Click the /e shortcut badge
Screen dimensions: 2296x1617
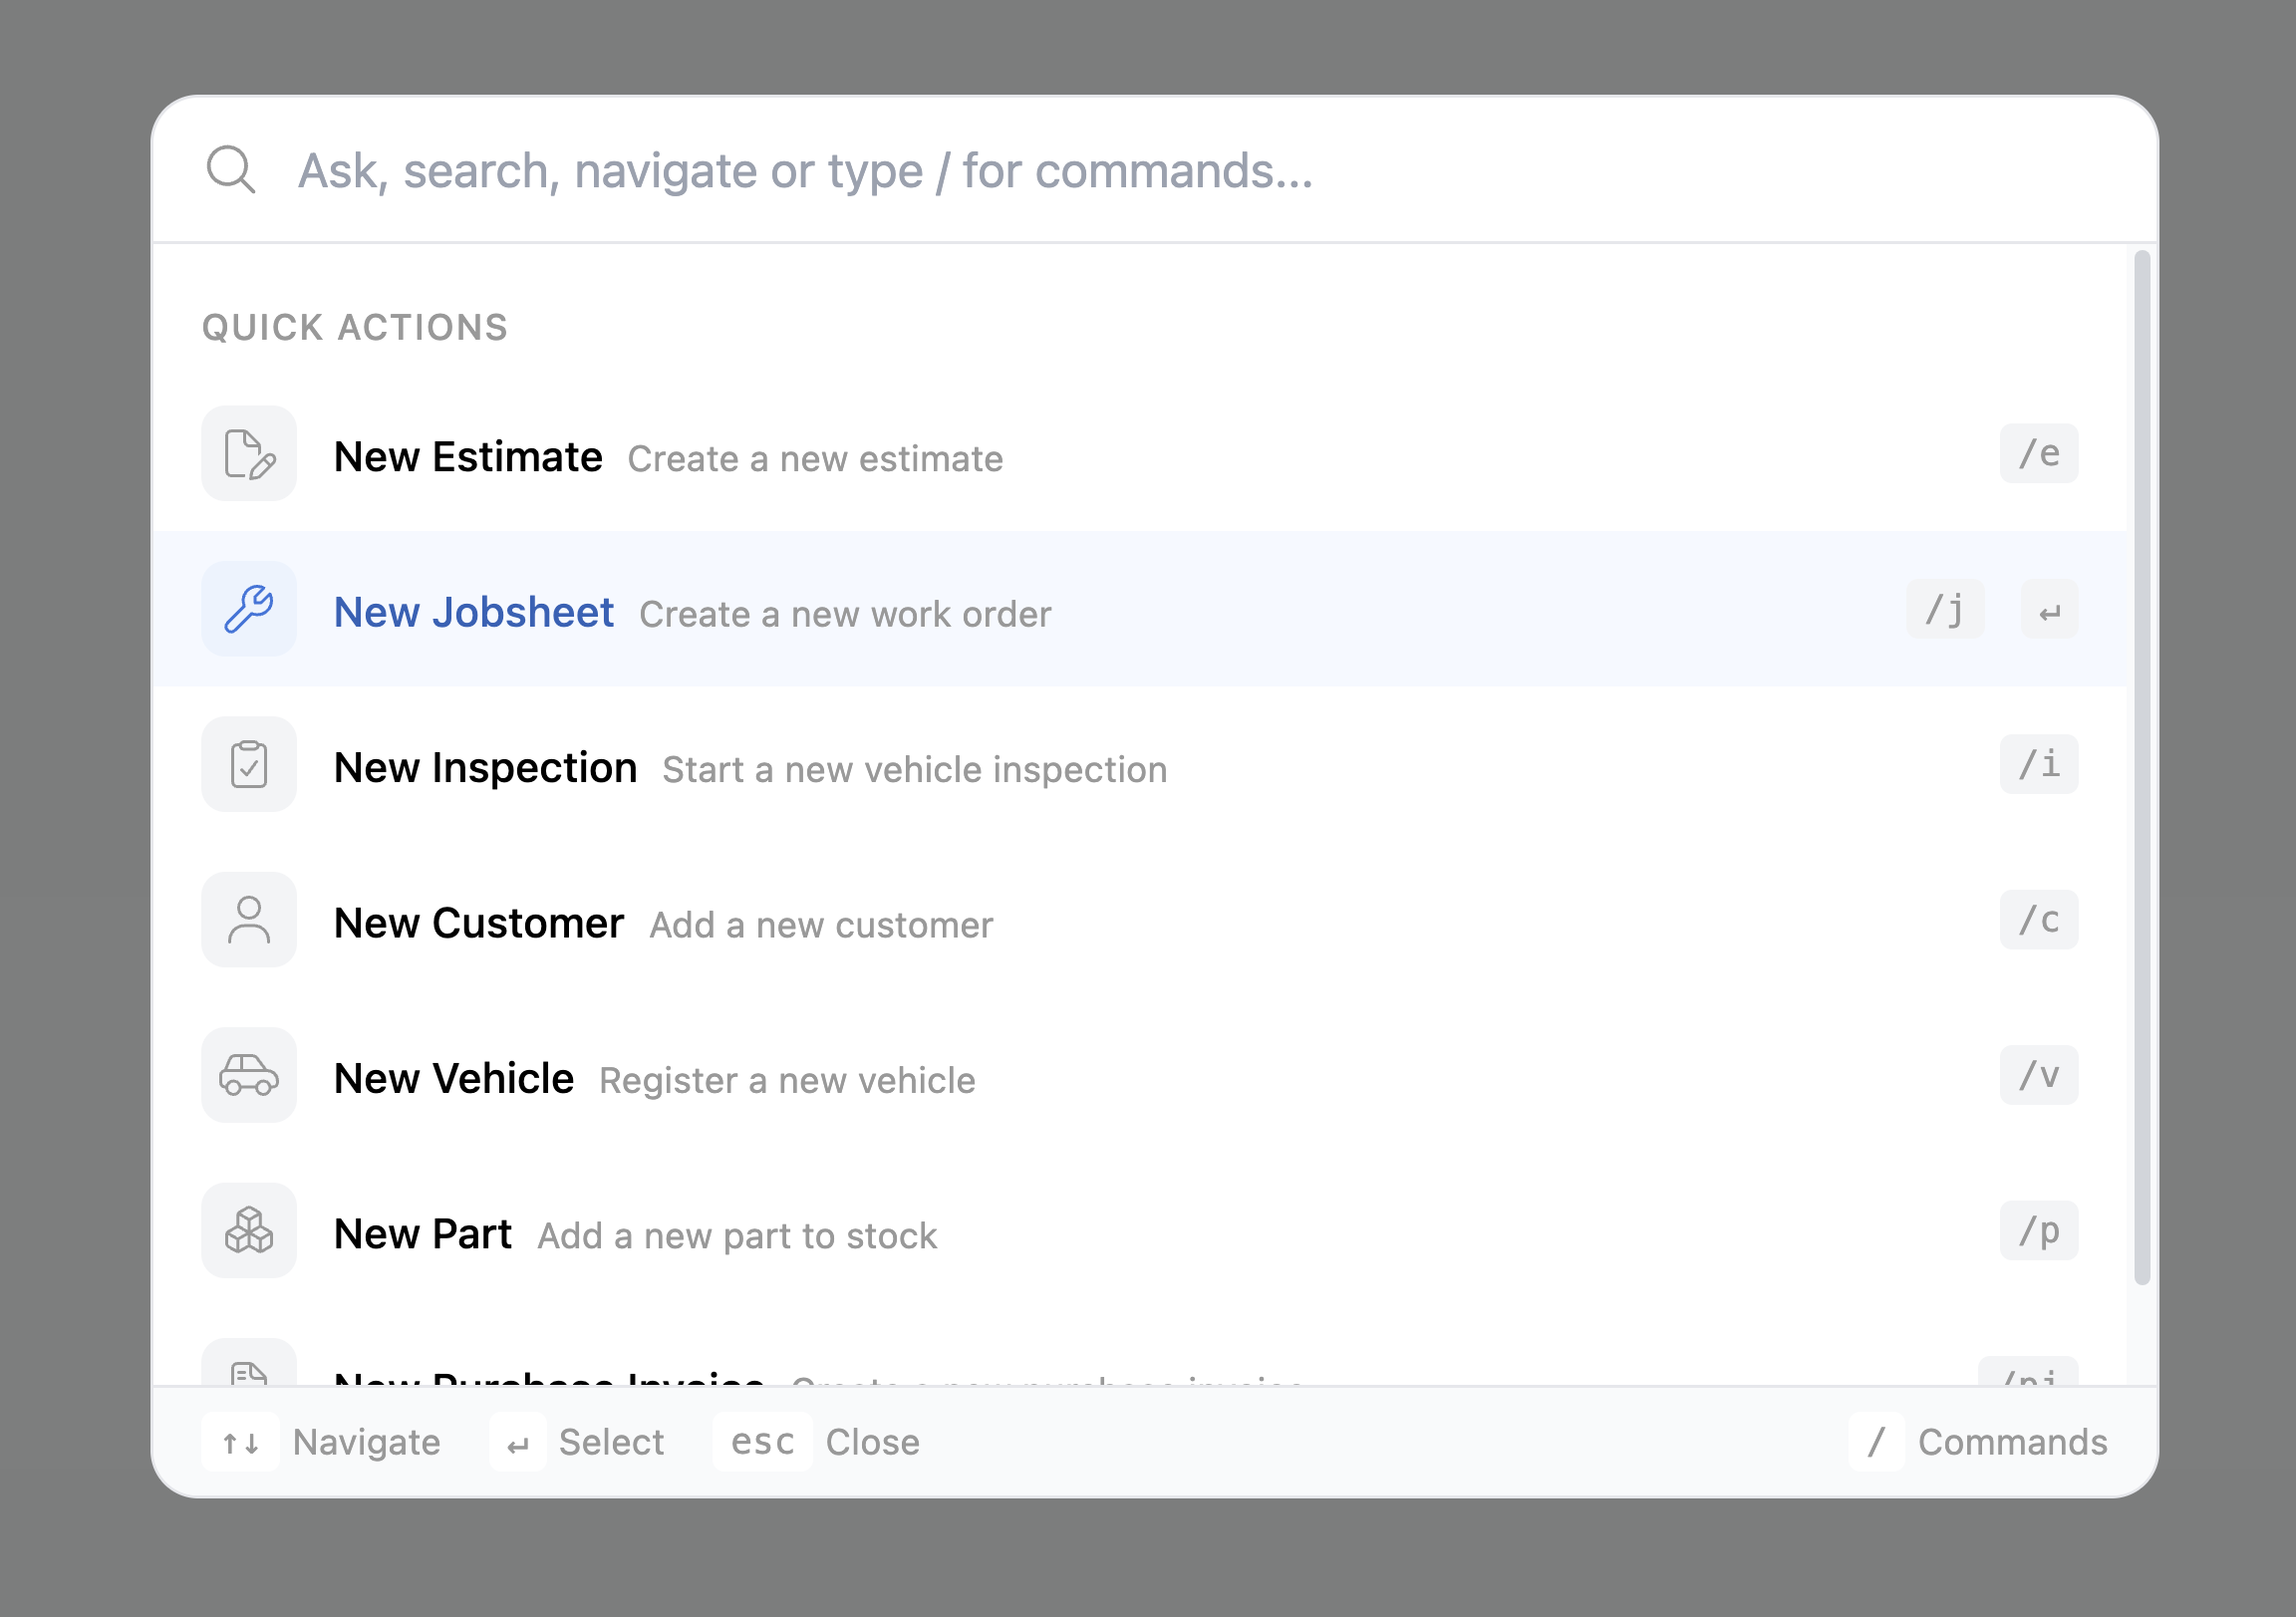tap(2039, 453)
